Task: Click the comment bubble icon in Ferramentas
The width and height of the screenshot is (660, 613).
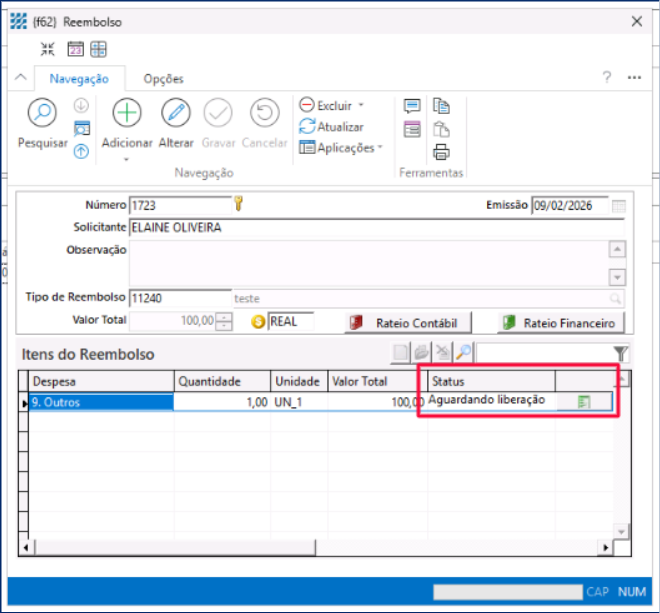Action: coord(412,106)
